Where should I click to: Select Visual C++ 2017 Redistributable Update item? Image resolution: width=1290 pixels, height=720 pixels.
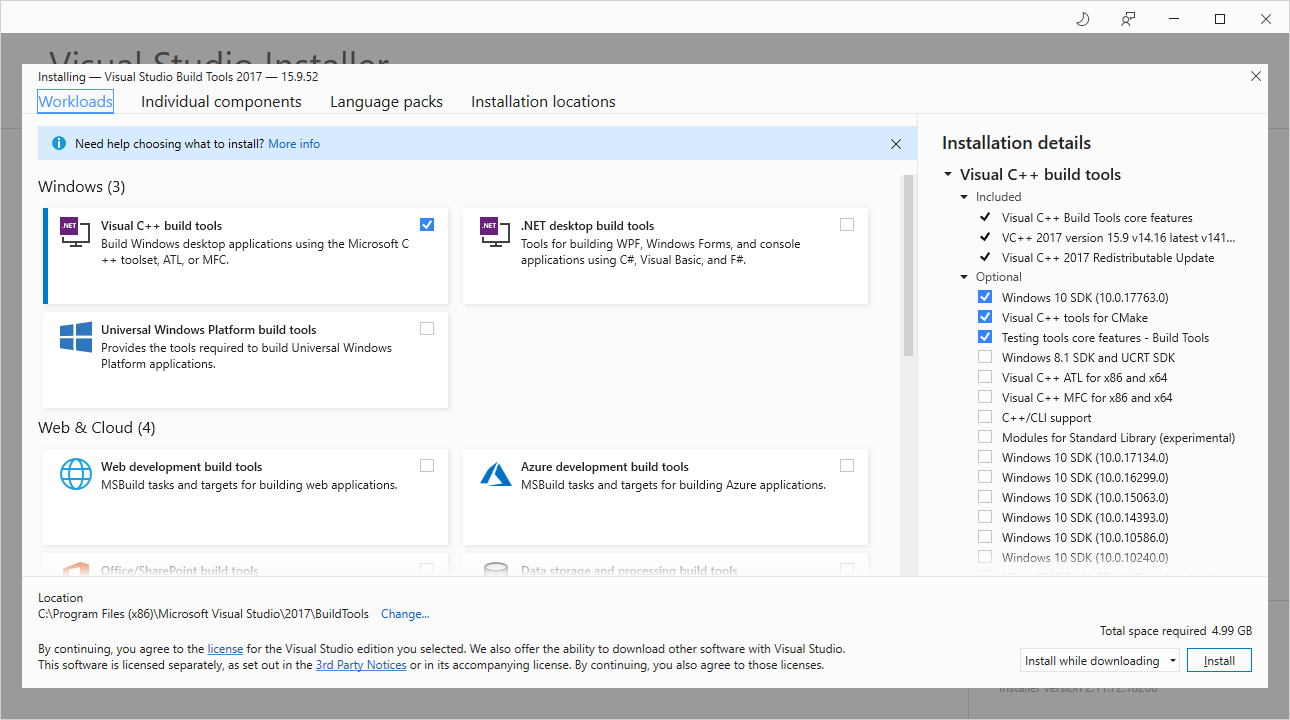1108,257
